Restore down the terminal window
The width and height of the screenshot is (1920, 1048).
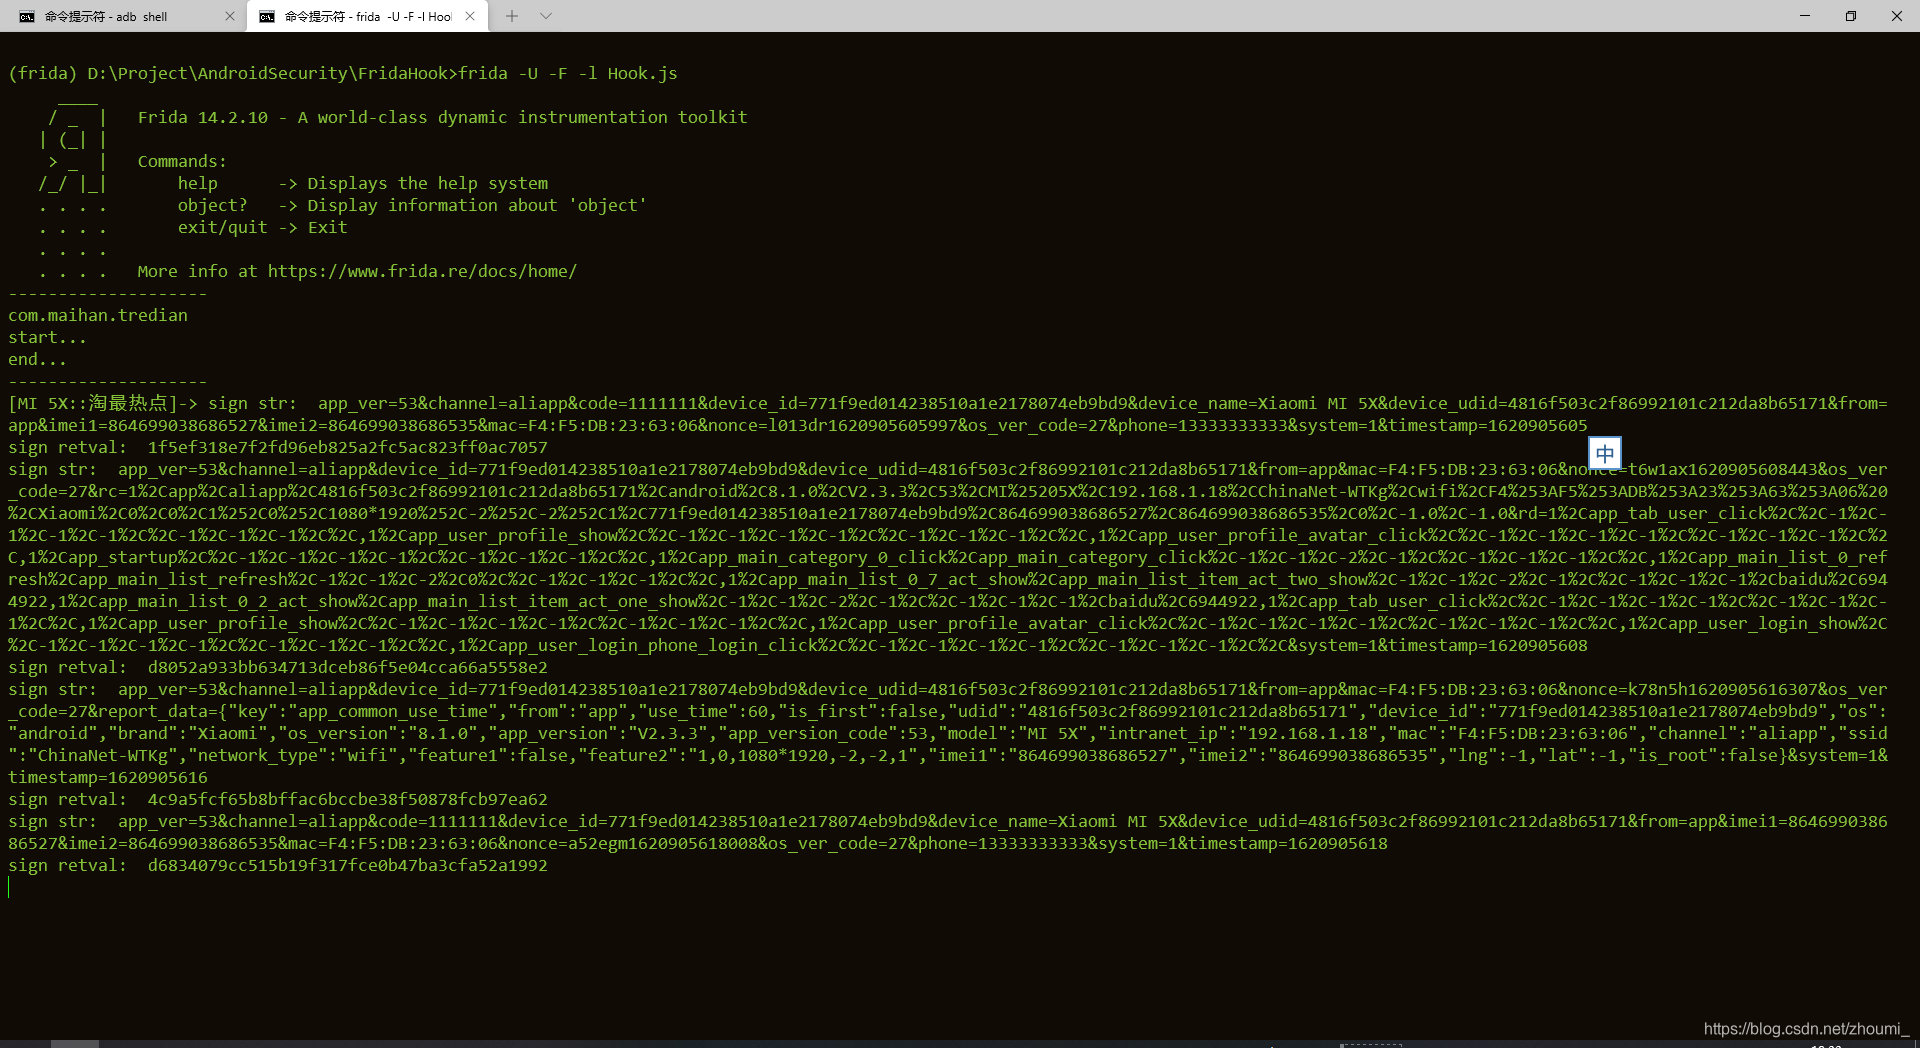tap(1851, 16)
